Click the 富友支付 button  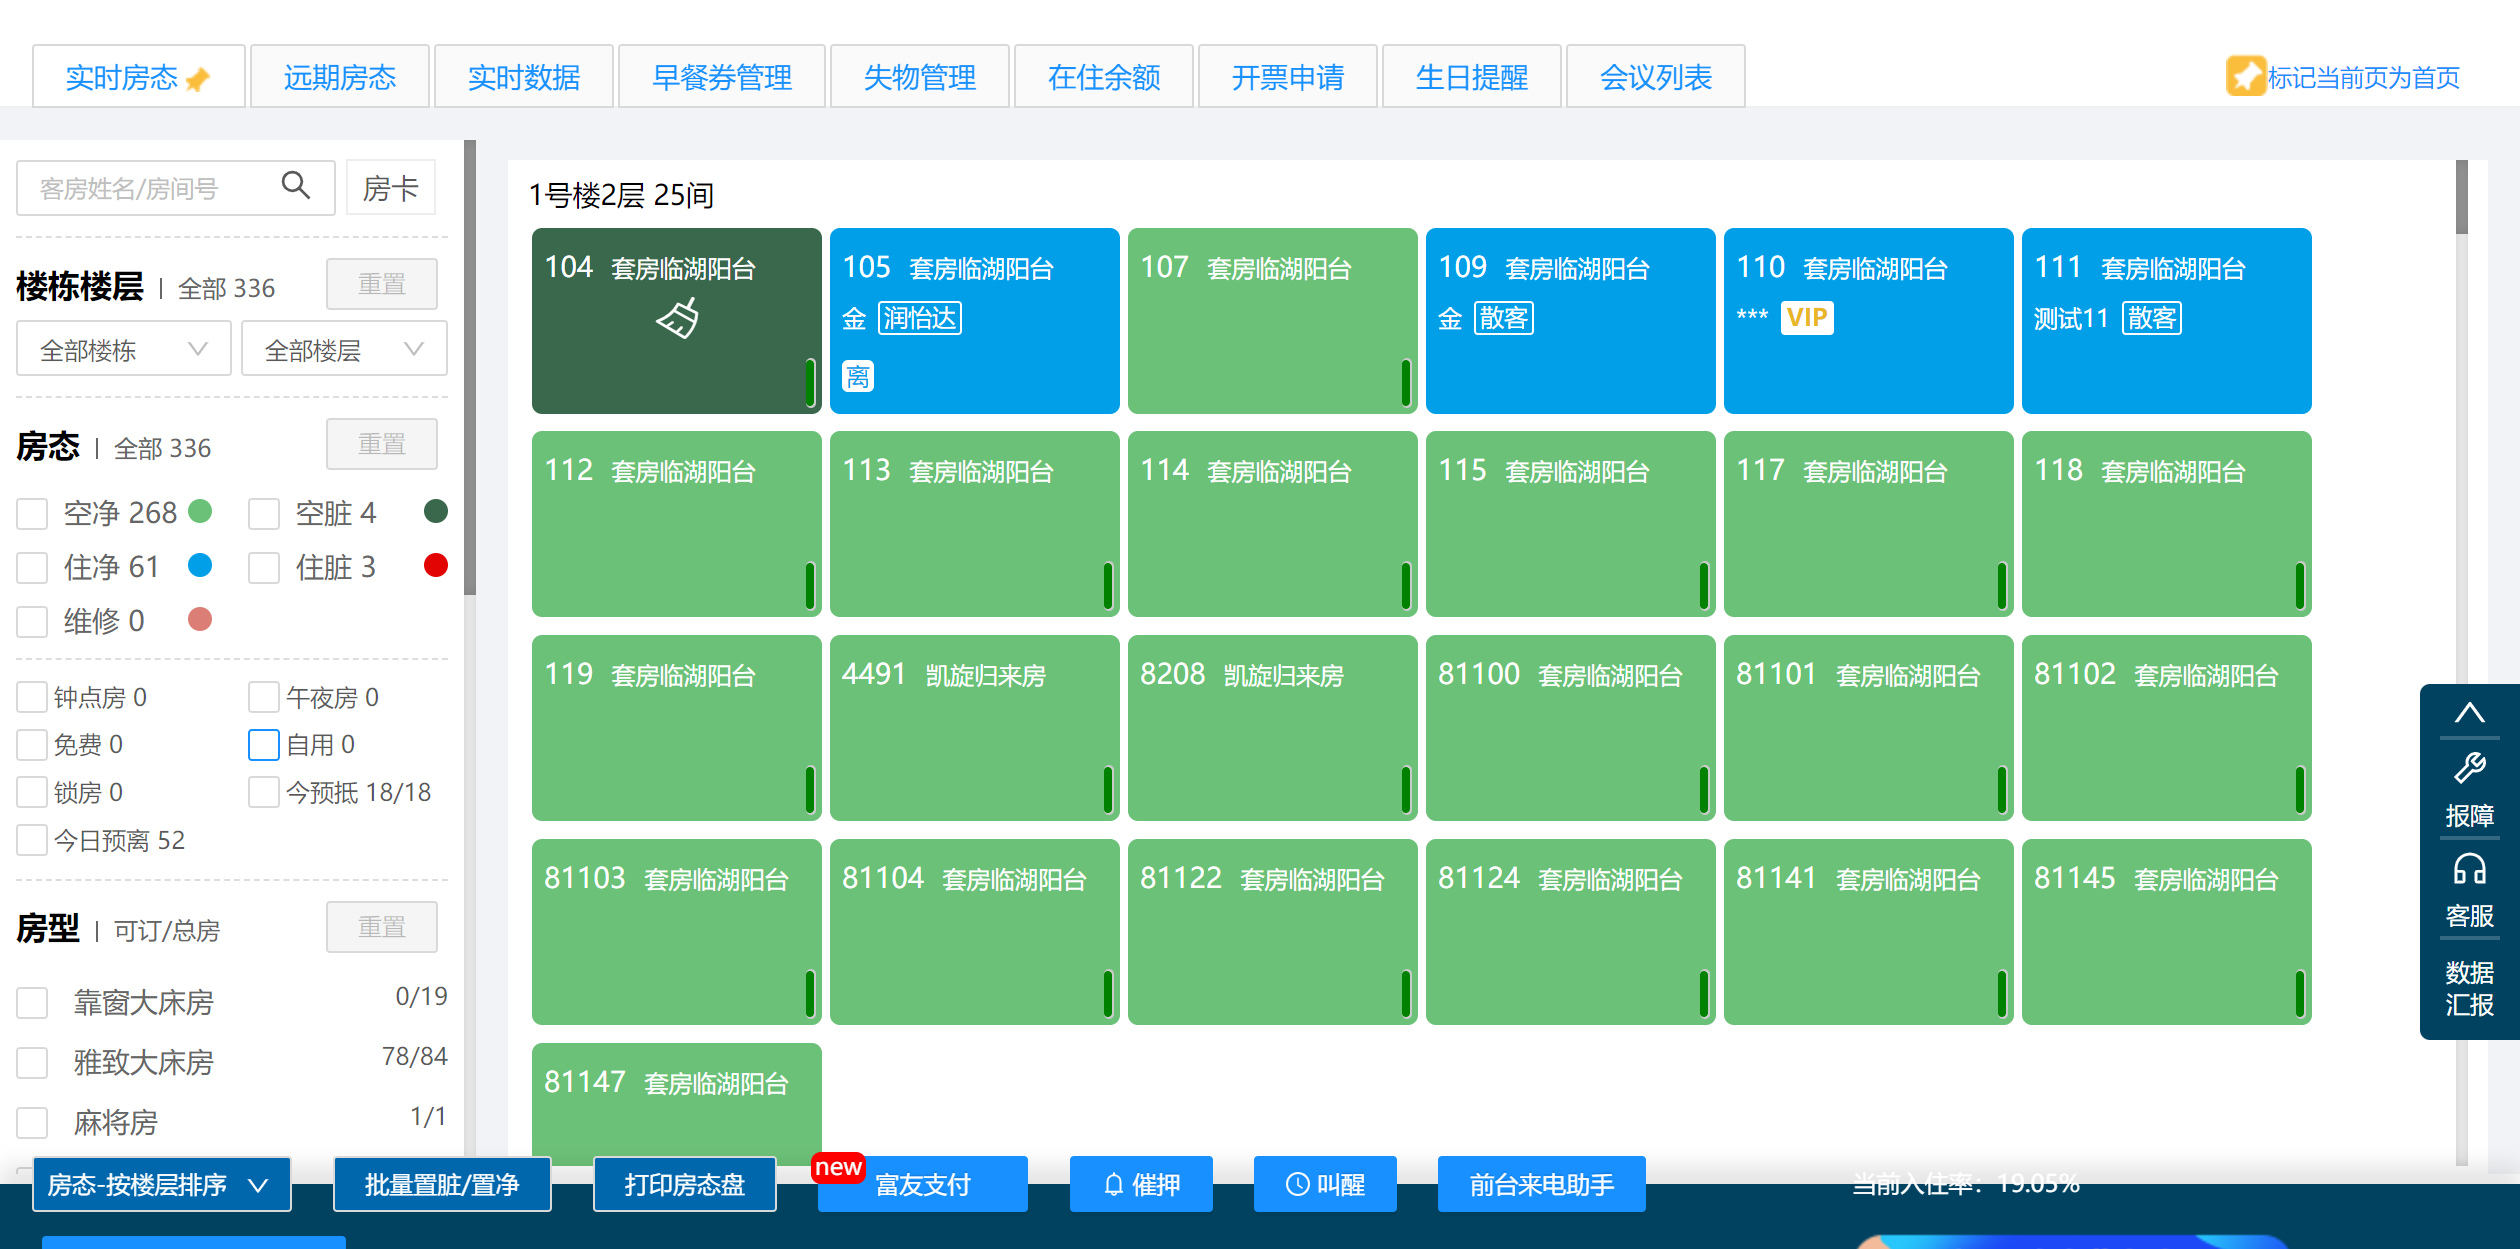tap(923, 1184)
